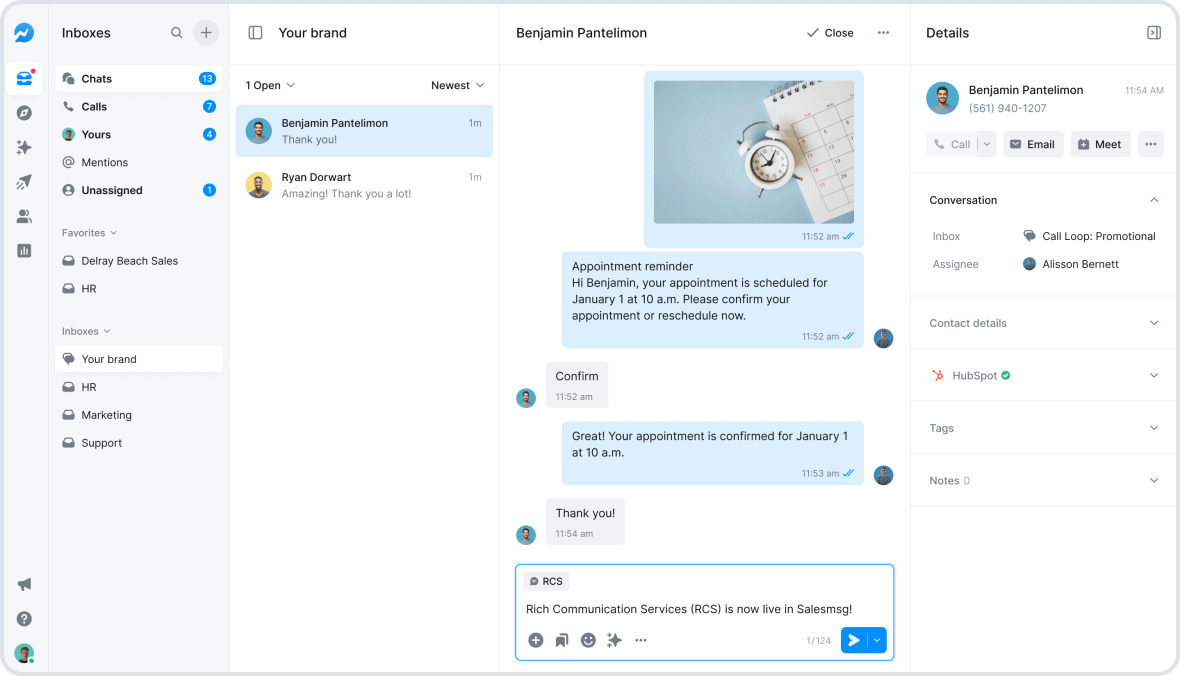
Task: Open search in the Inboxes panel
Action: point(176,32)
